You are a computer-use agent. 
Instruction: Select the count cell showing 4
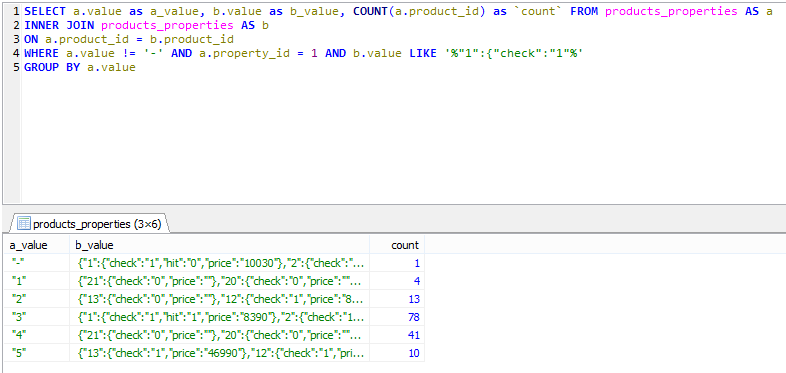(397, 281)
